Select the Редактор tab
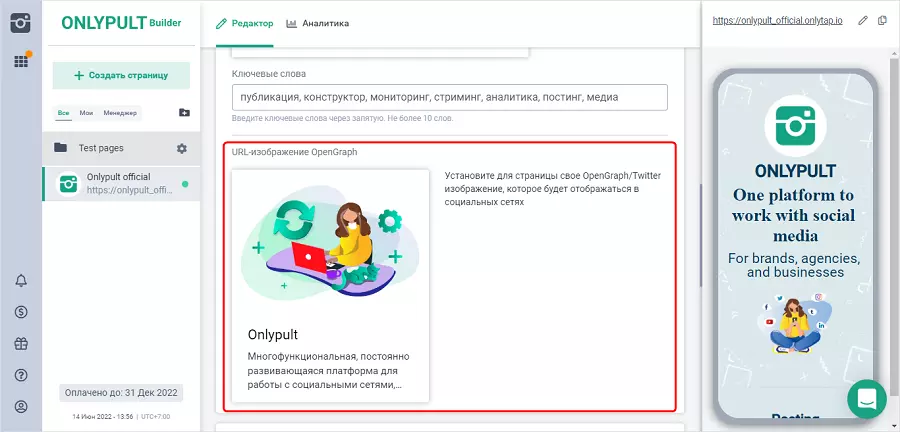 click(245, 23)
